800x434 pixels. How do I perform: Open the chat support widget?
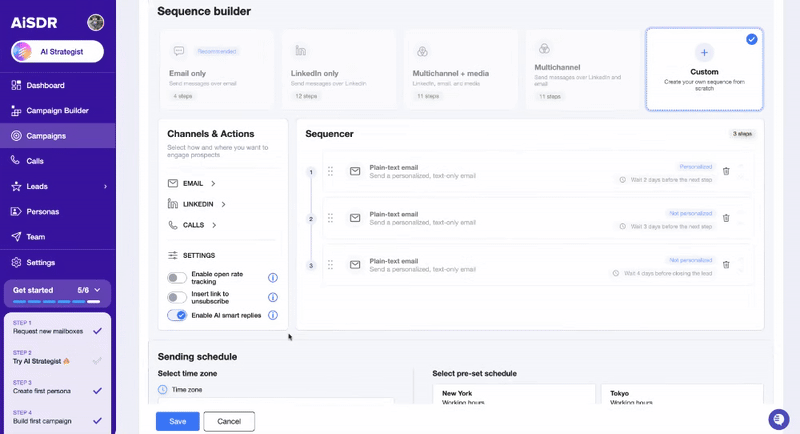tap(778, 418)
